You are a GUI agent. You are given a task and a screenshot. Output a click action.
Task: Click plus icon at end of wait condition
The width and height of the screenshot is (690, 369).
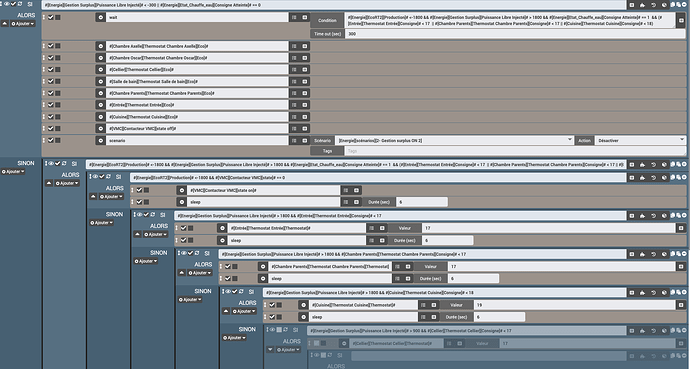pyautogui.click(x=681, y=20)
